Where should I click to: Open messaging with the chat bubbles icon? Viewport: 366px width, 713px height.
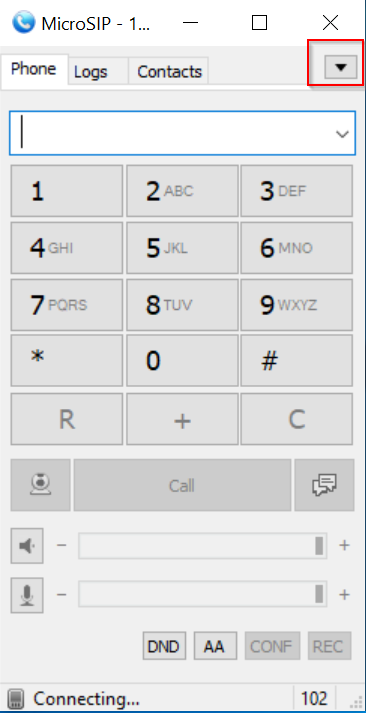click(x=324, y=485)
